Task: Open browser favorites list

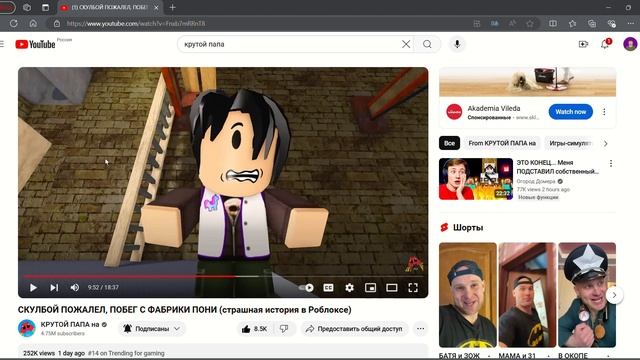Action: tap(572, 24)
